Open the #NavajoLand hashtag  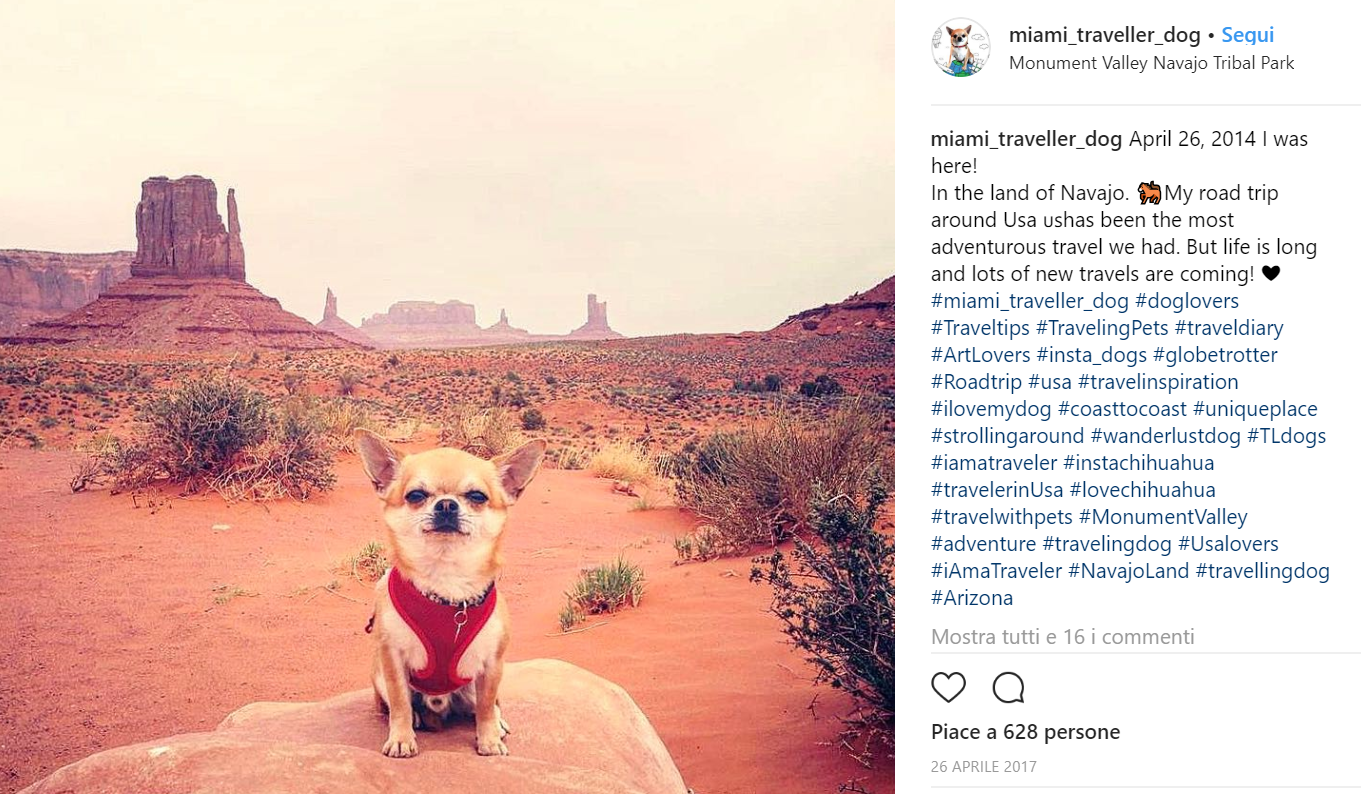[1128, 571]
